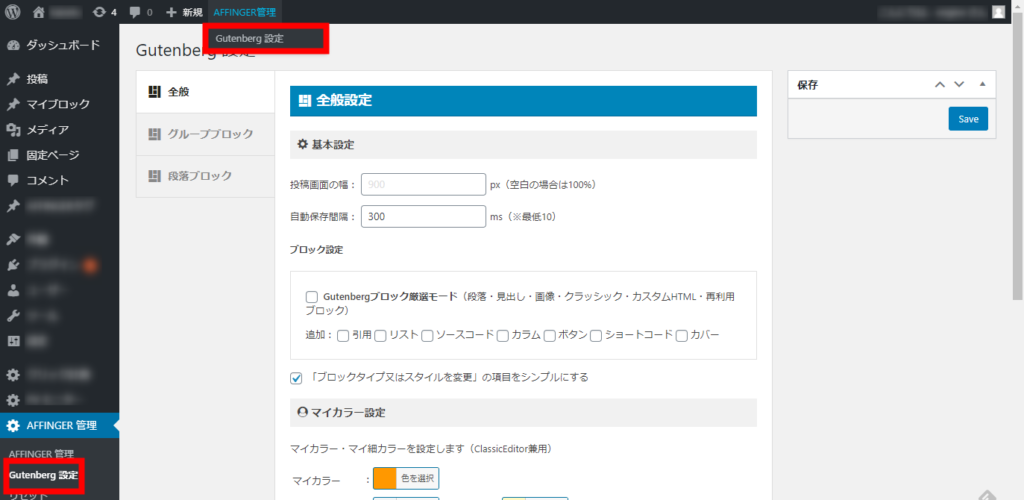Check the ボタン checkbox
1024x500 pixels.
(x=549, y=336)
